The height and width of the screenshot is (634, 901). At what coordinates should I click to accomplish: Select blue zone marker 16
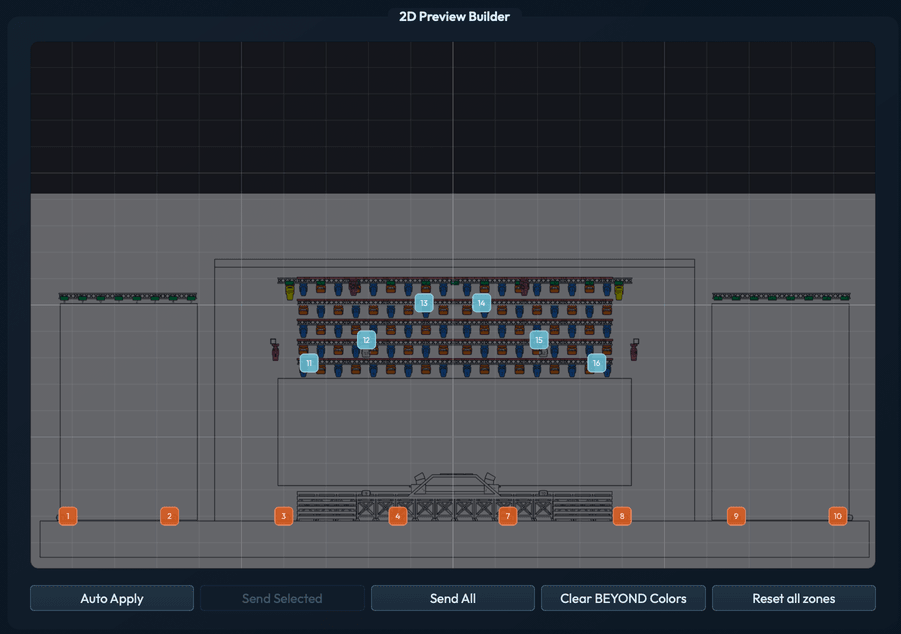[596, 363]
